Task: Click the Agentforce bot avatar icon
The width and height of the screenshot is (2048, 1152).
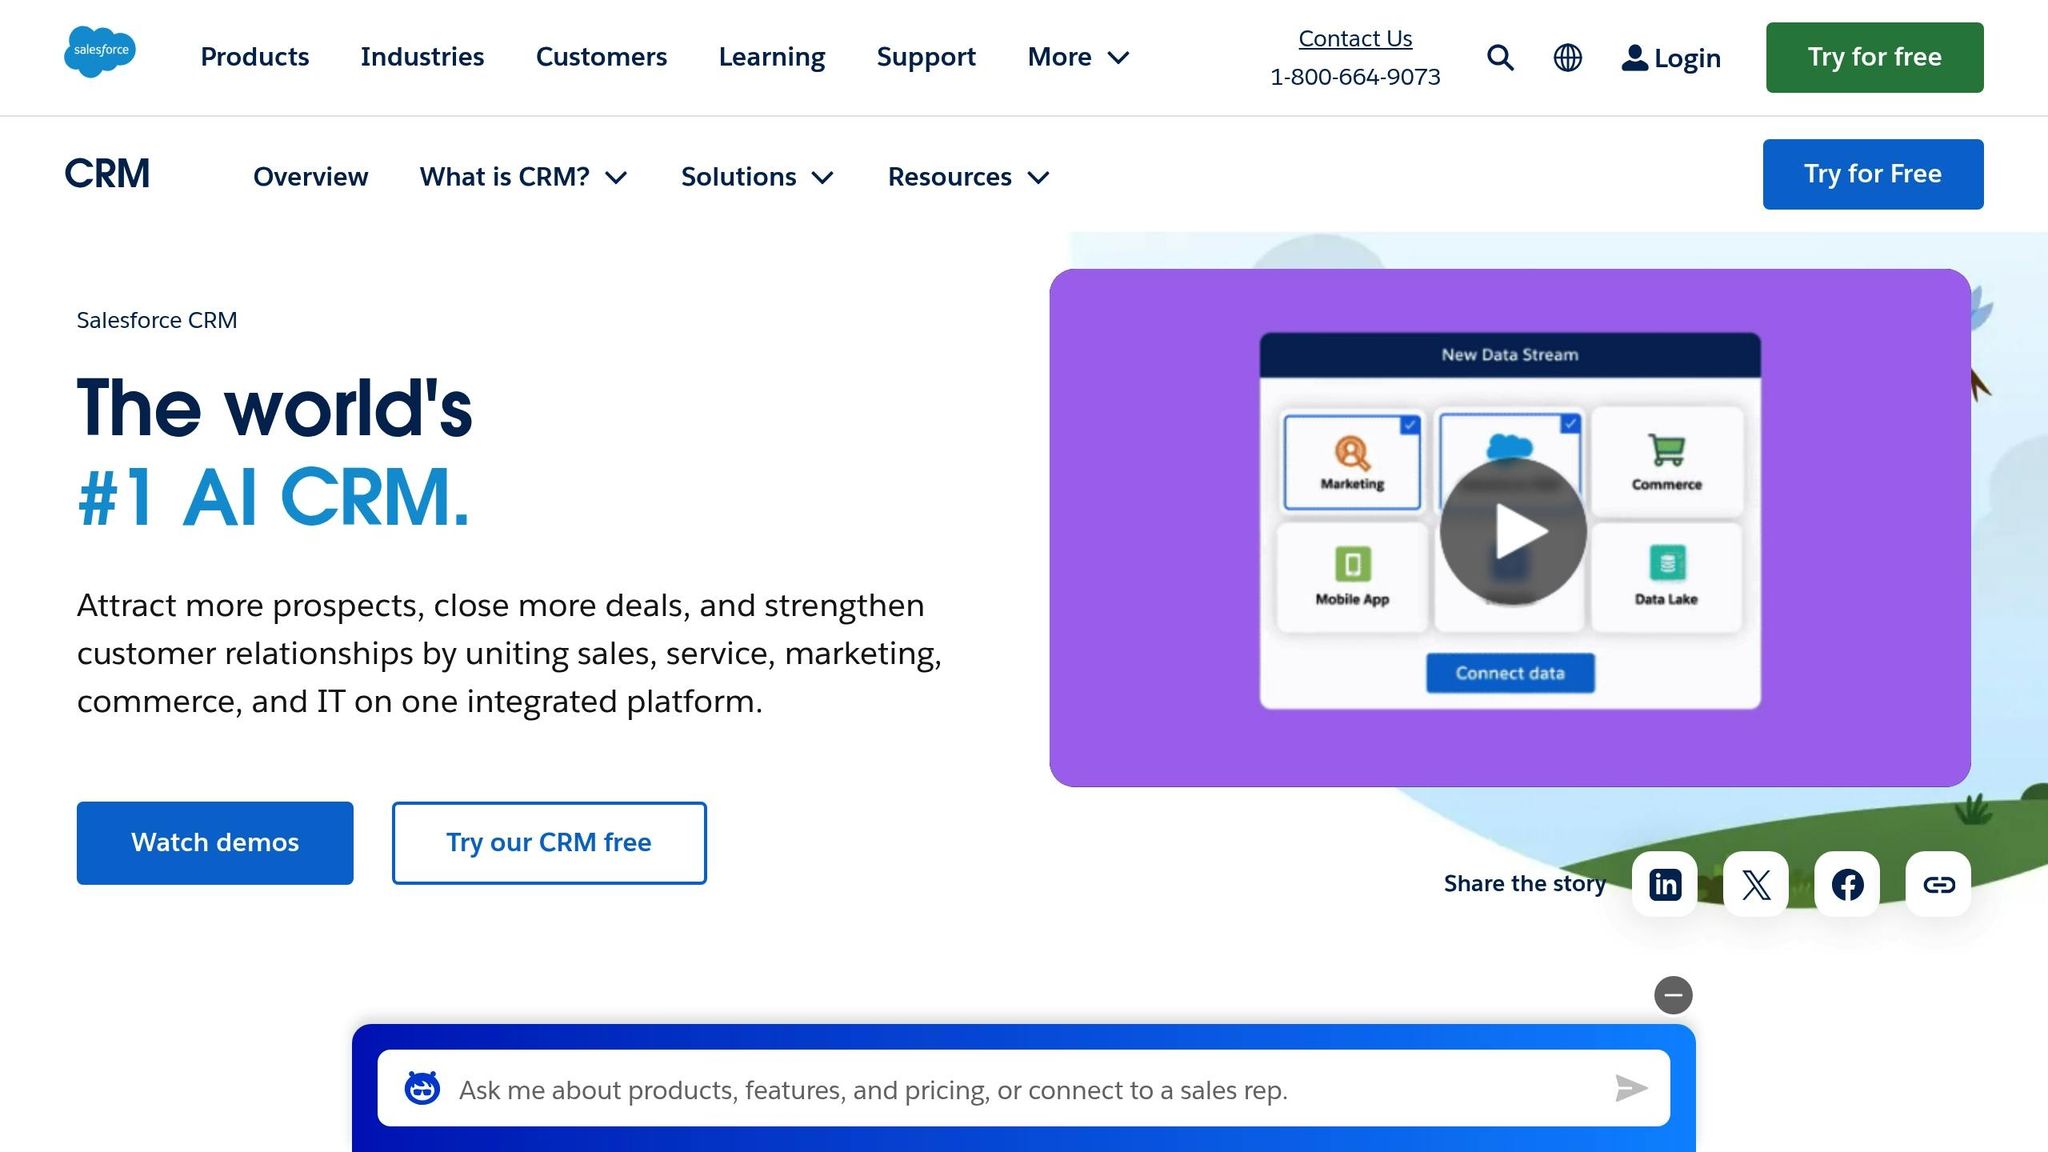Action: [422, 1088]
